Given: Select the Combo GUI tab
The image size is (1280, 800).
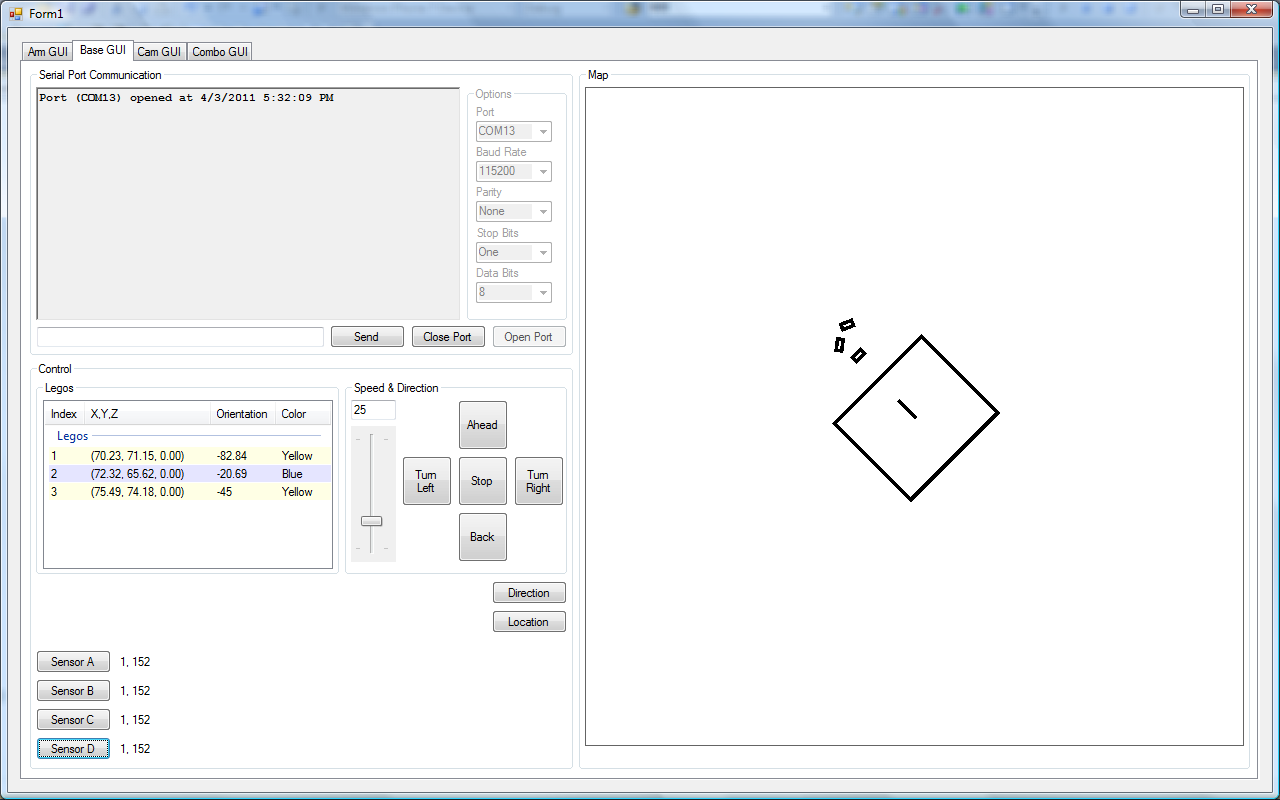Looking at the screenshot, I should 220,52.
